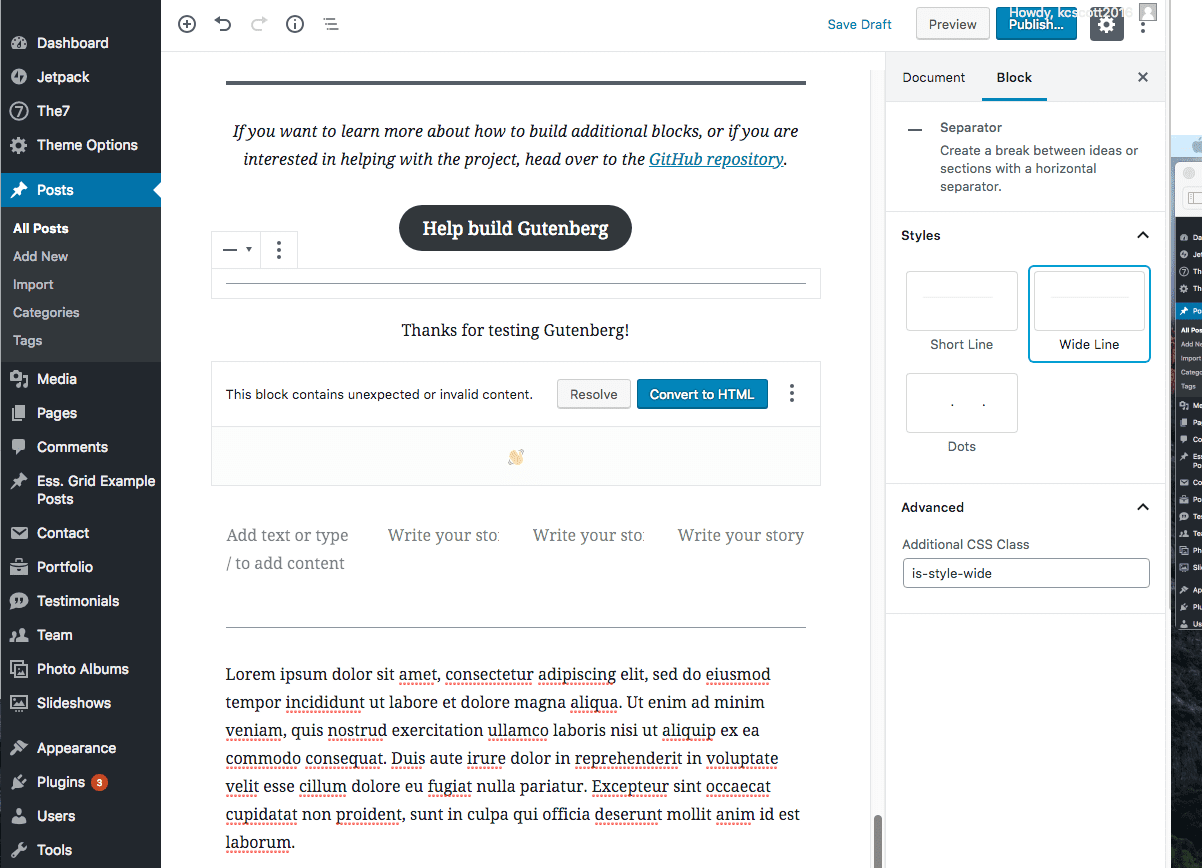1202x868 pixels.
Task: Open the block navigation list icon
Action: [x=330, y=24]
